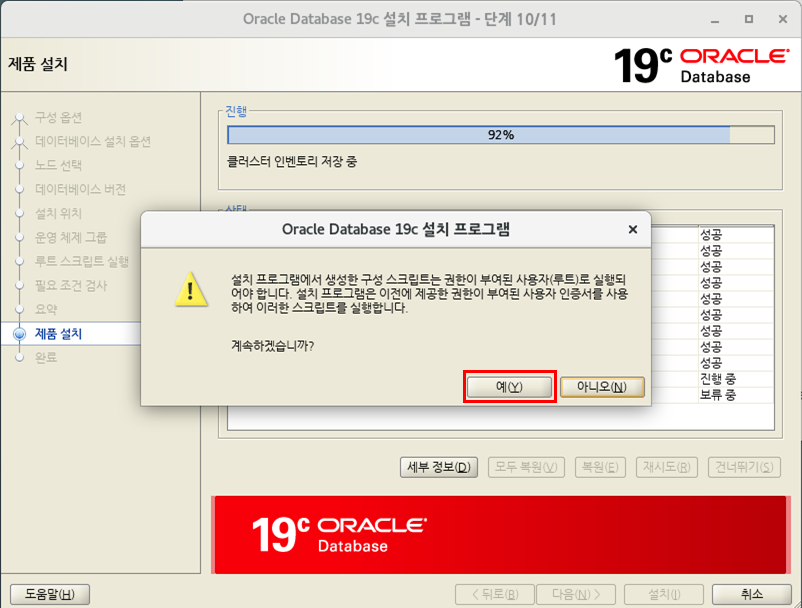Image resolution: width=802 pixels, height=608 pixels.
Task: Click the 92% progress bar
Action: coord(501,135)
